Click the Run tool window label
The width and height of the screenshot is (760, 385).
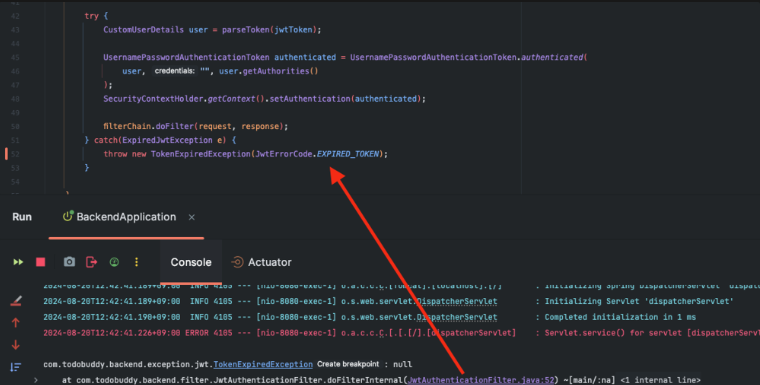[x=22, y=217]
